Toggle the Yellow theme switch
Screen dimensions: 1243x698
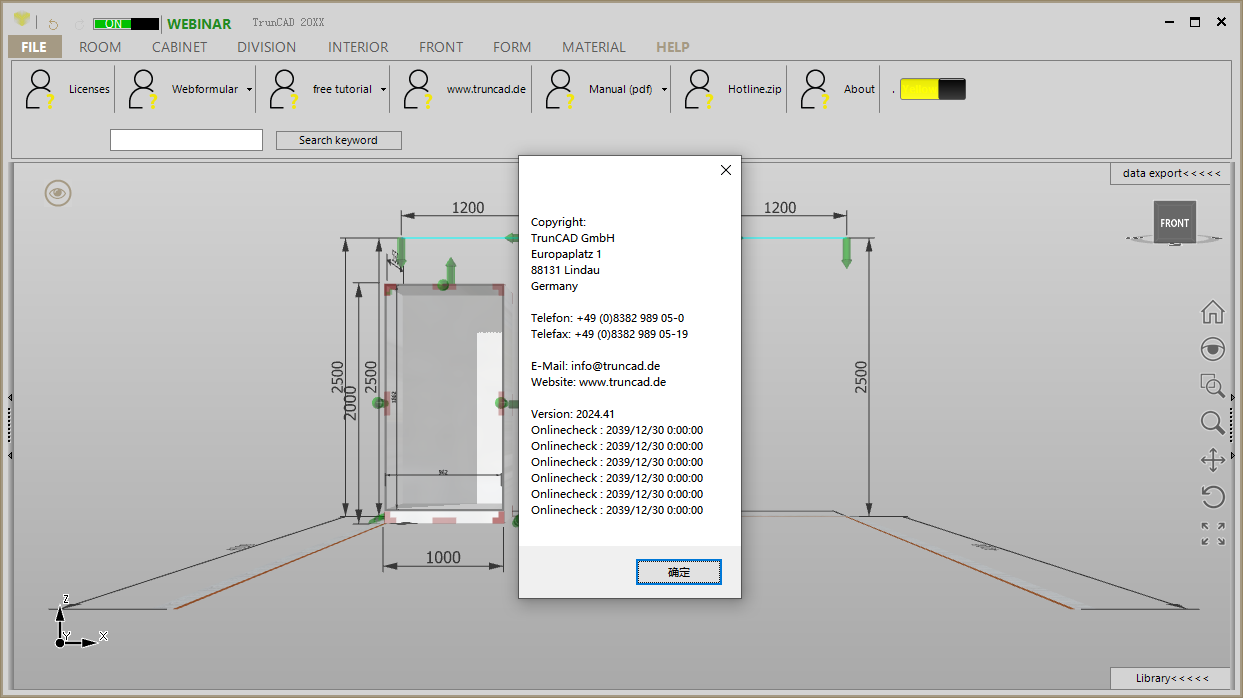pos(933,89)
